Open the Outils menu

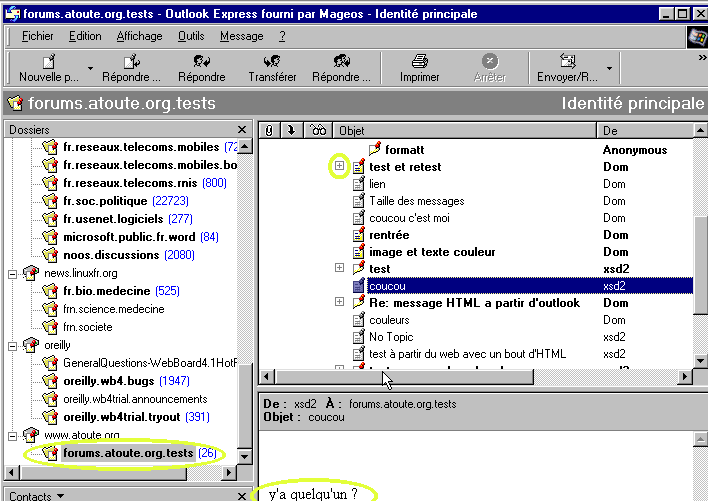coord(191,36)
